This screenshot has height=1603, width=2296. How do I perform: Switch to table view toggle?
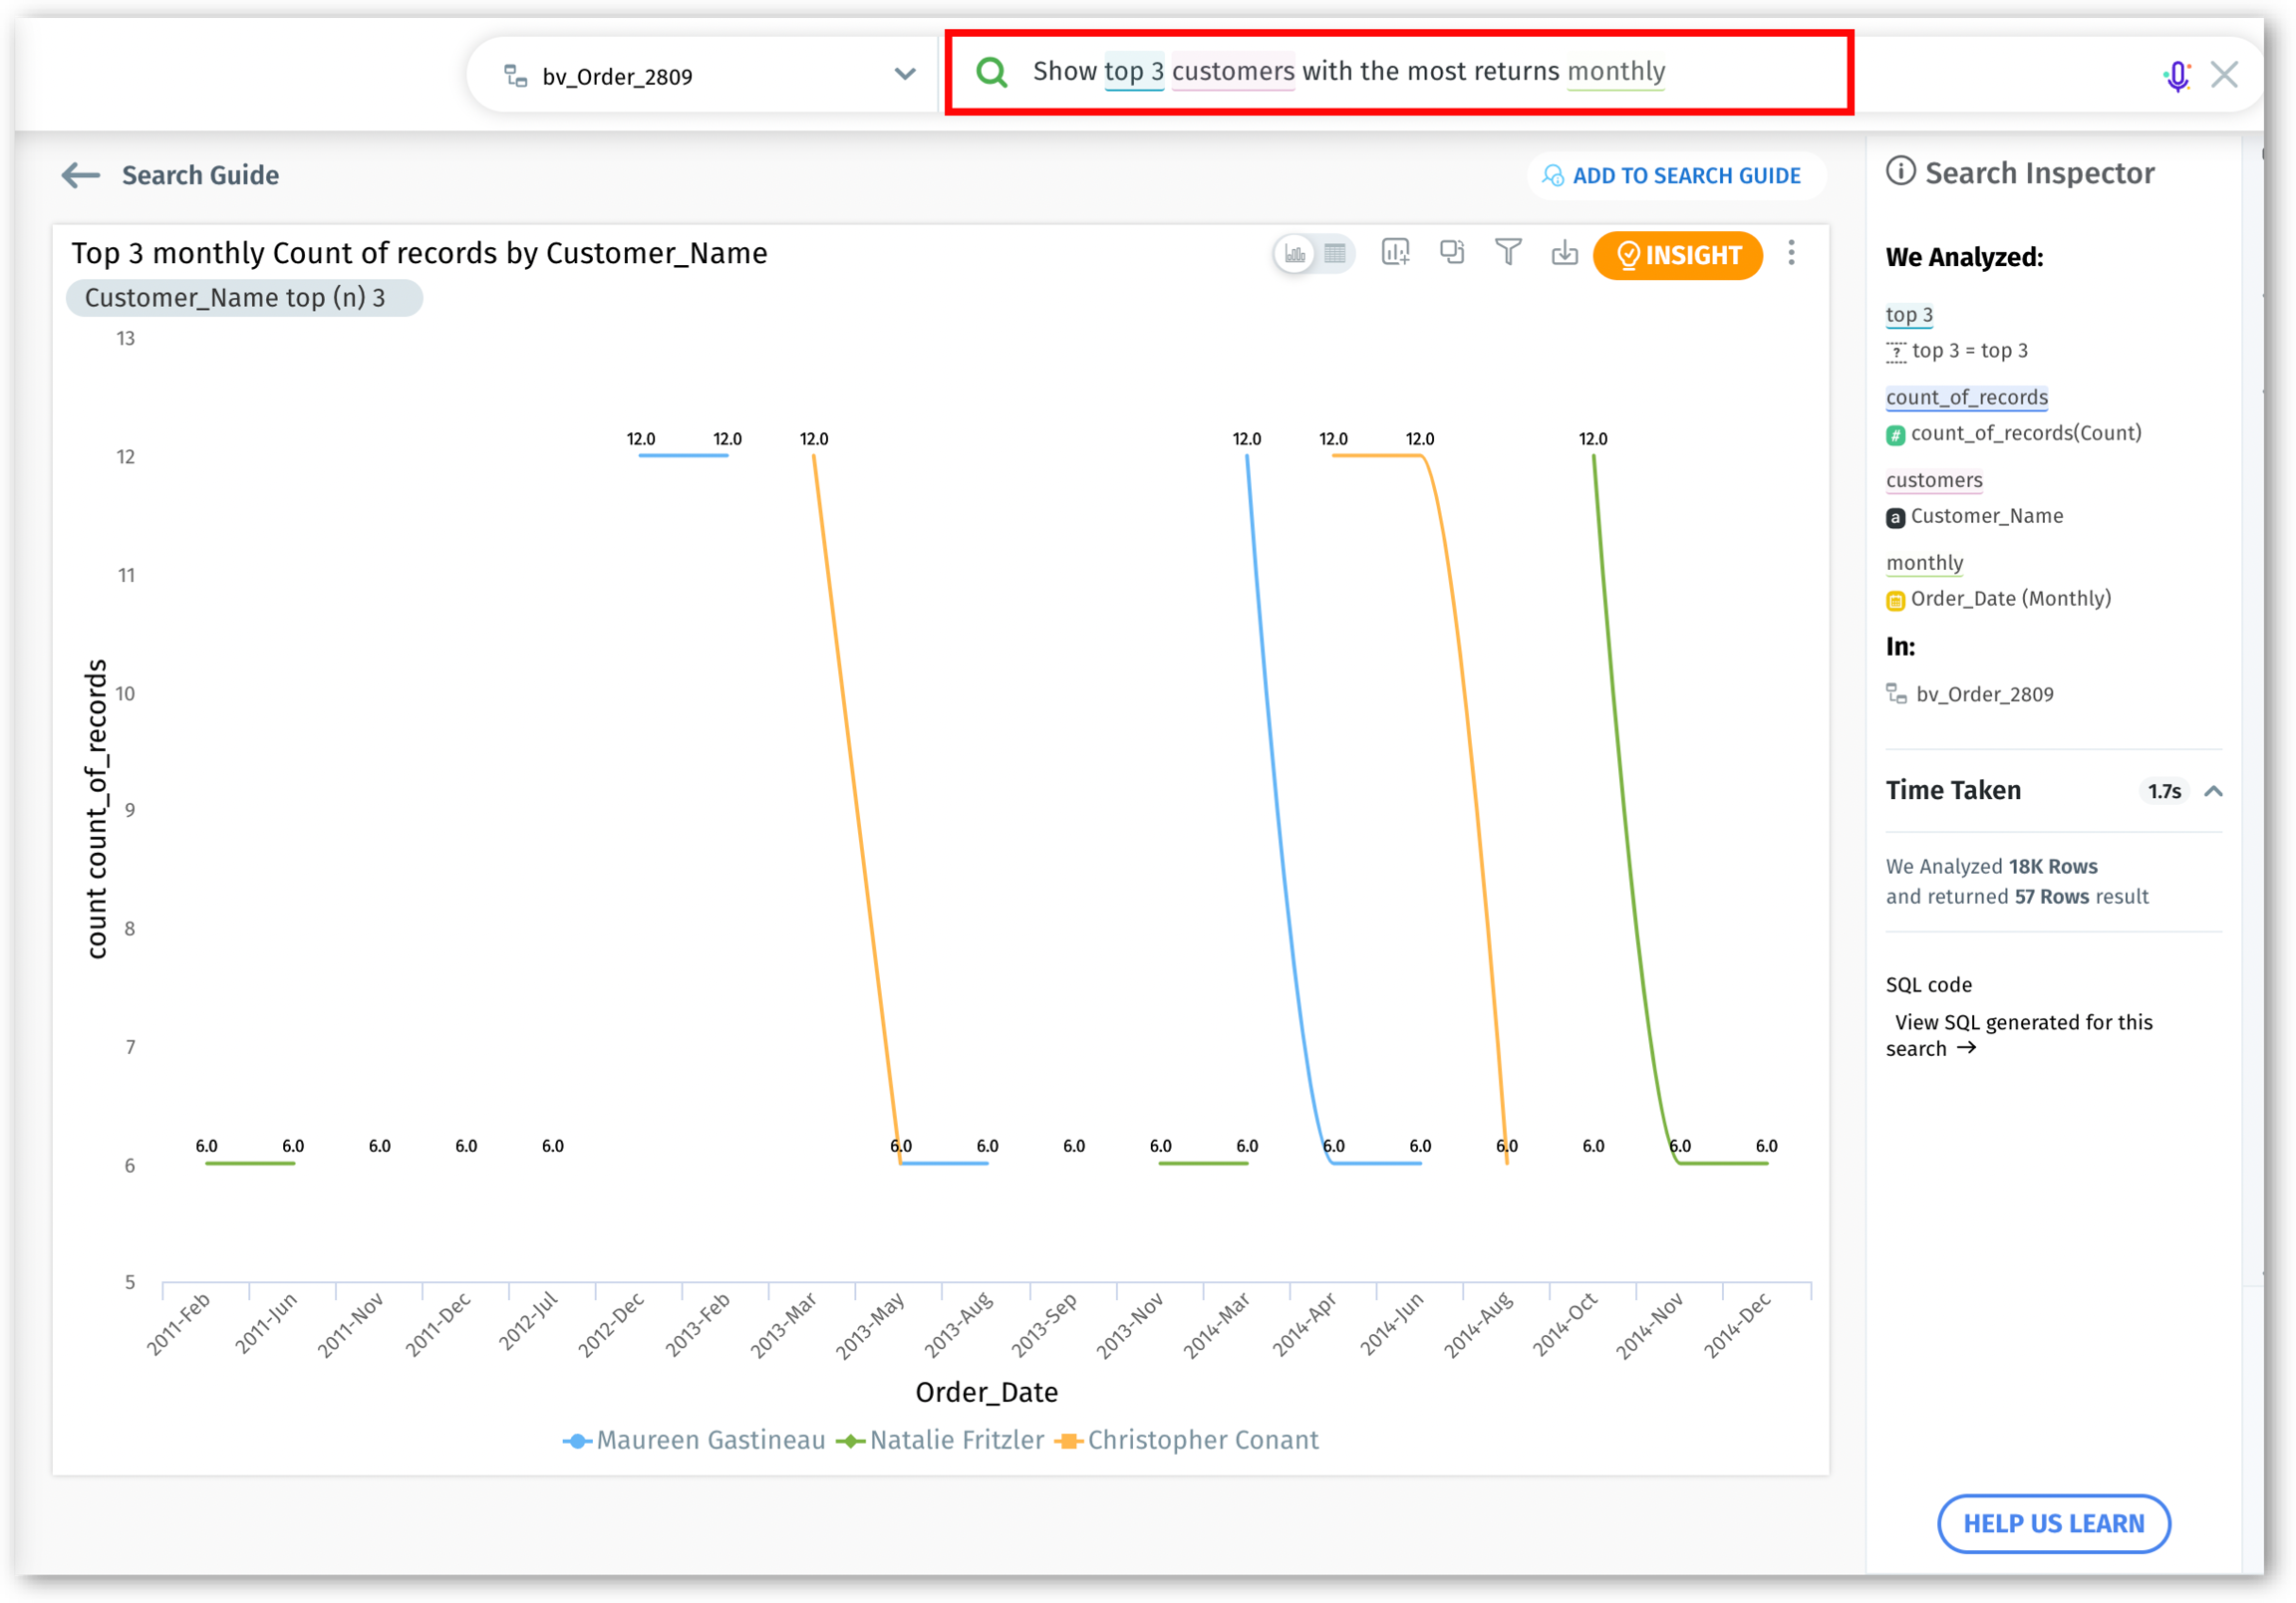pos(1335,254)
